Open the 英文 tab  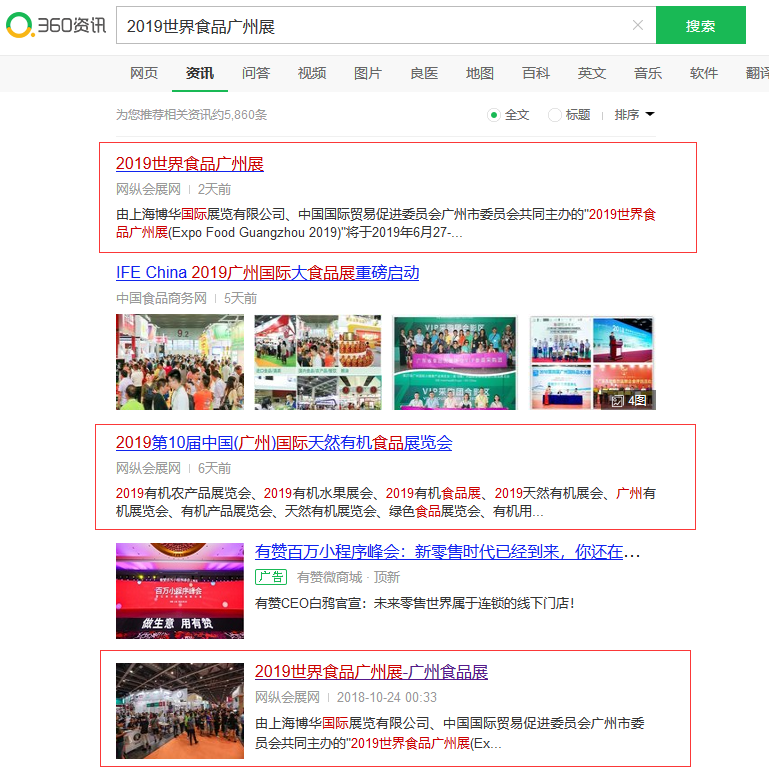pos(591,73)
